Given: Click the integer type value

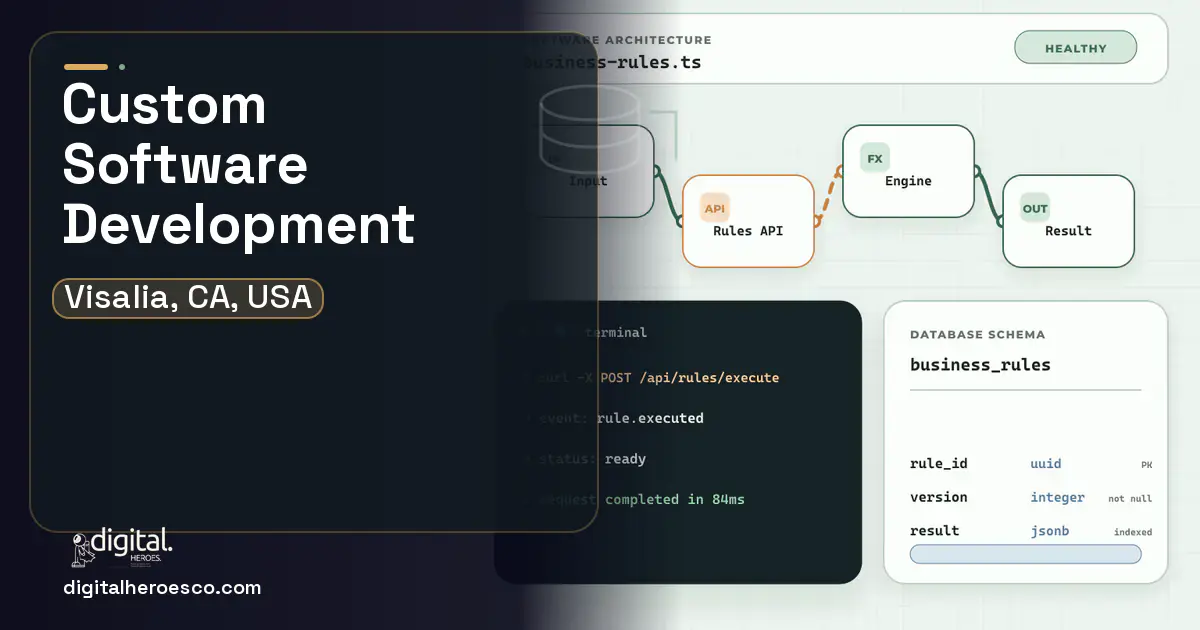Looking at the screenshot, I should [1058, 497].
